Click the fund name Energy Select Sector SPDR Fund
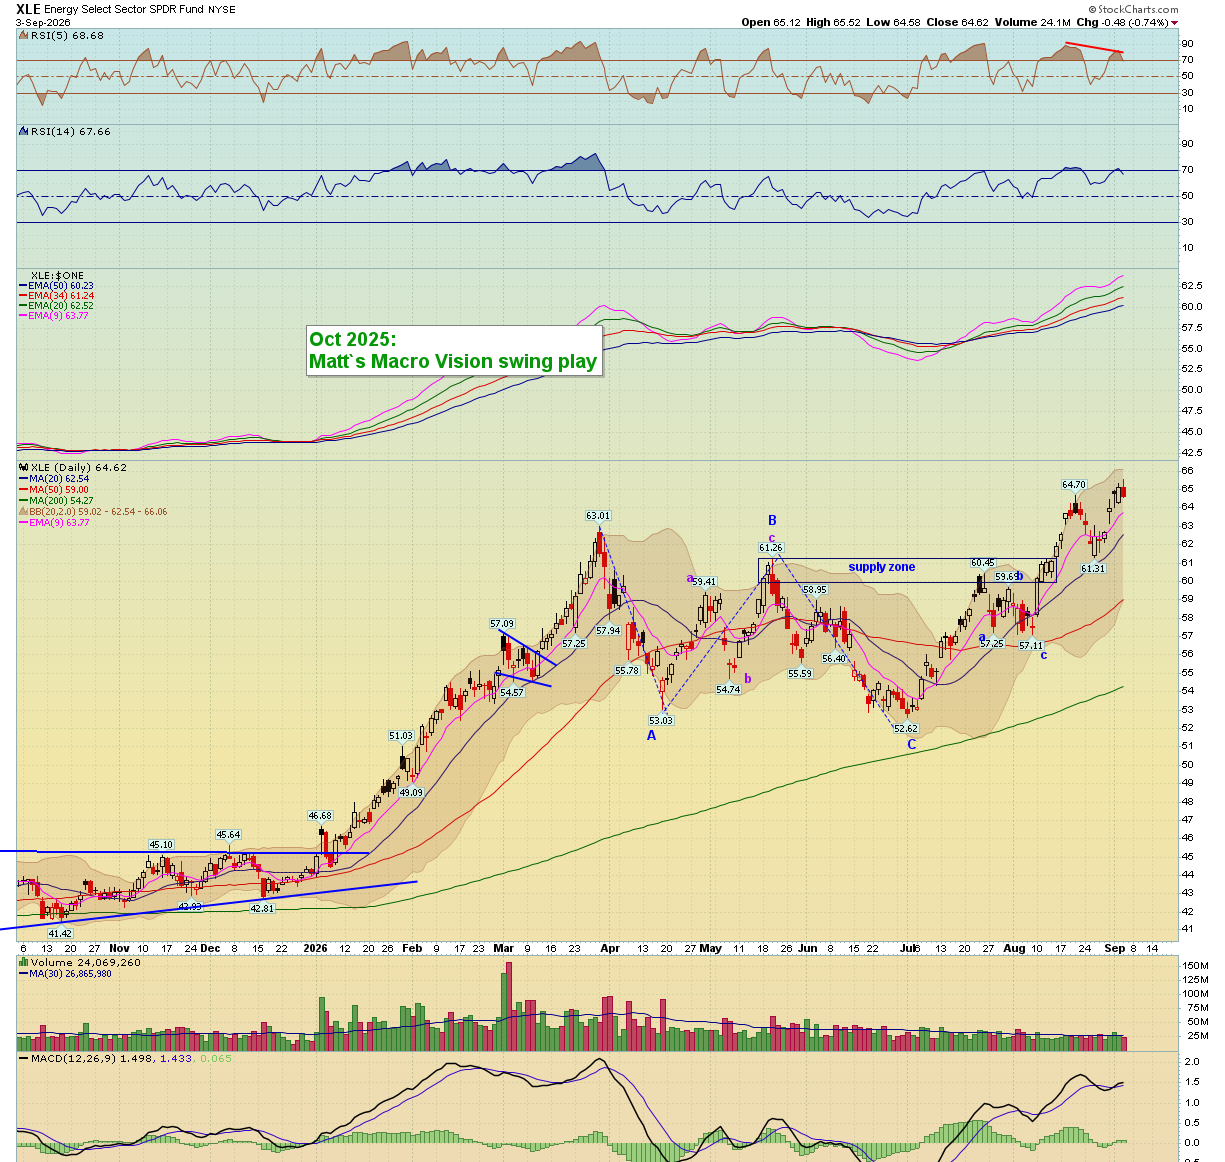This screenshot has width=1225, height=1162. pos(124,9)
